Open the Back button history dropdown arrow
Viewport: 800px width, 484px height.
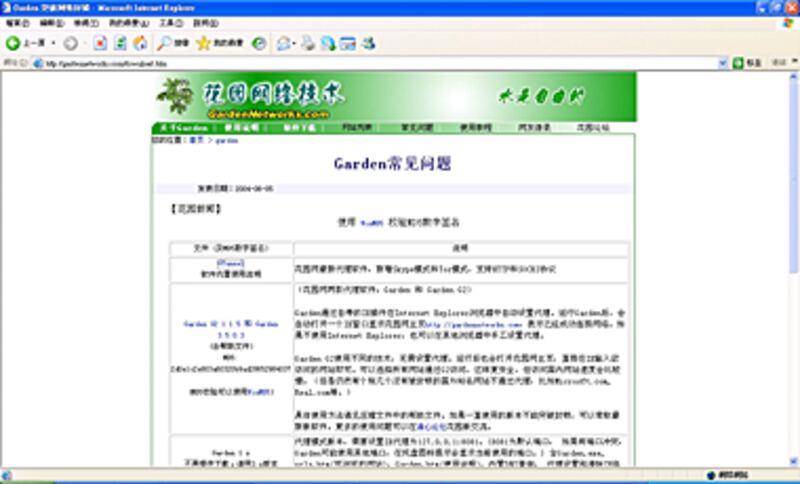click(x=53, y=44)
